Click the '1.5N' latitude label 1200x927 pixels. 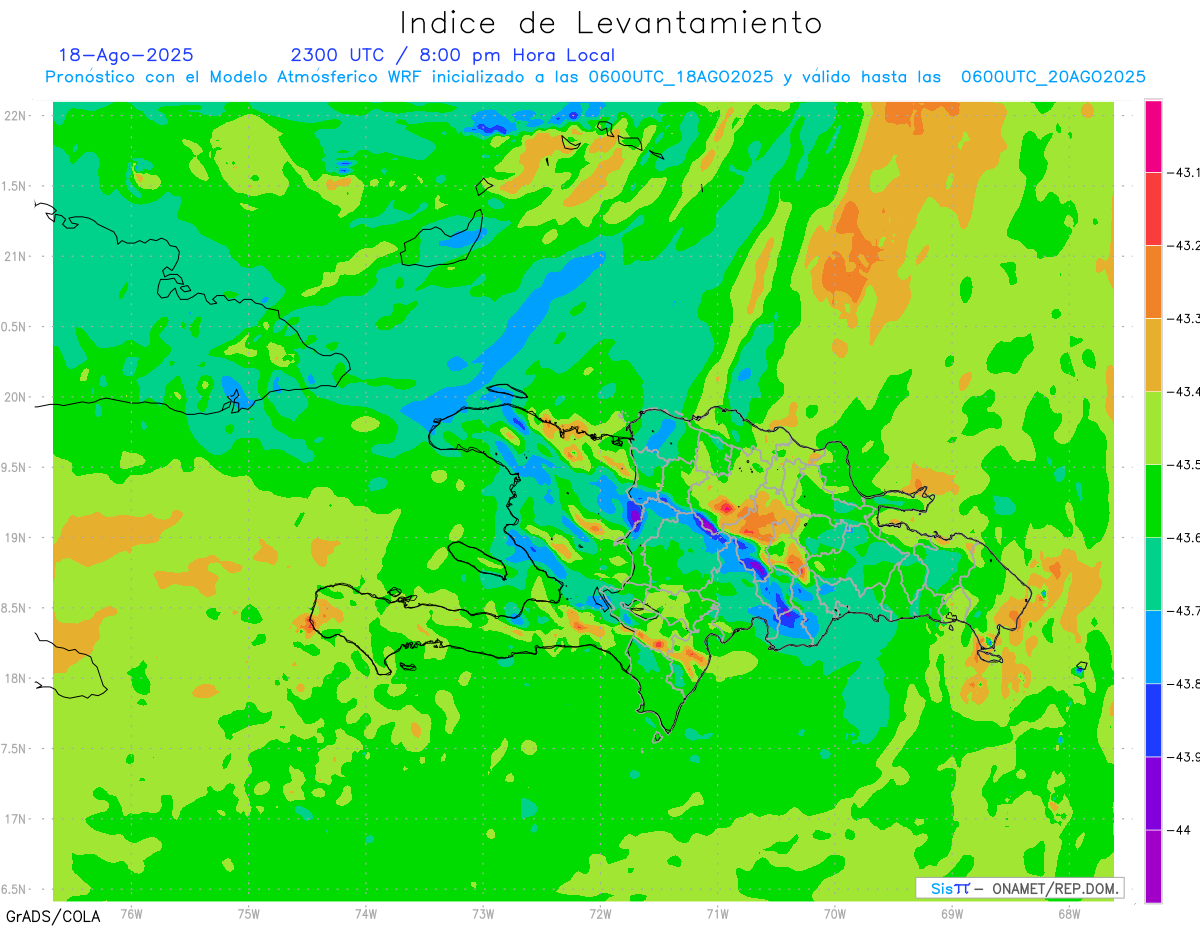click(x=15, y=186)
